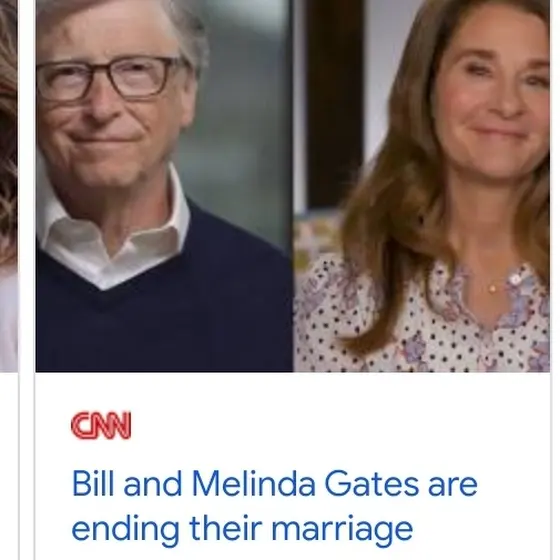Open the Bill and Melinda Gates headline link
This screenshot has width=560, height=560.
[x=274, y=506]
